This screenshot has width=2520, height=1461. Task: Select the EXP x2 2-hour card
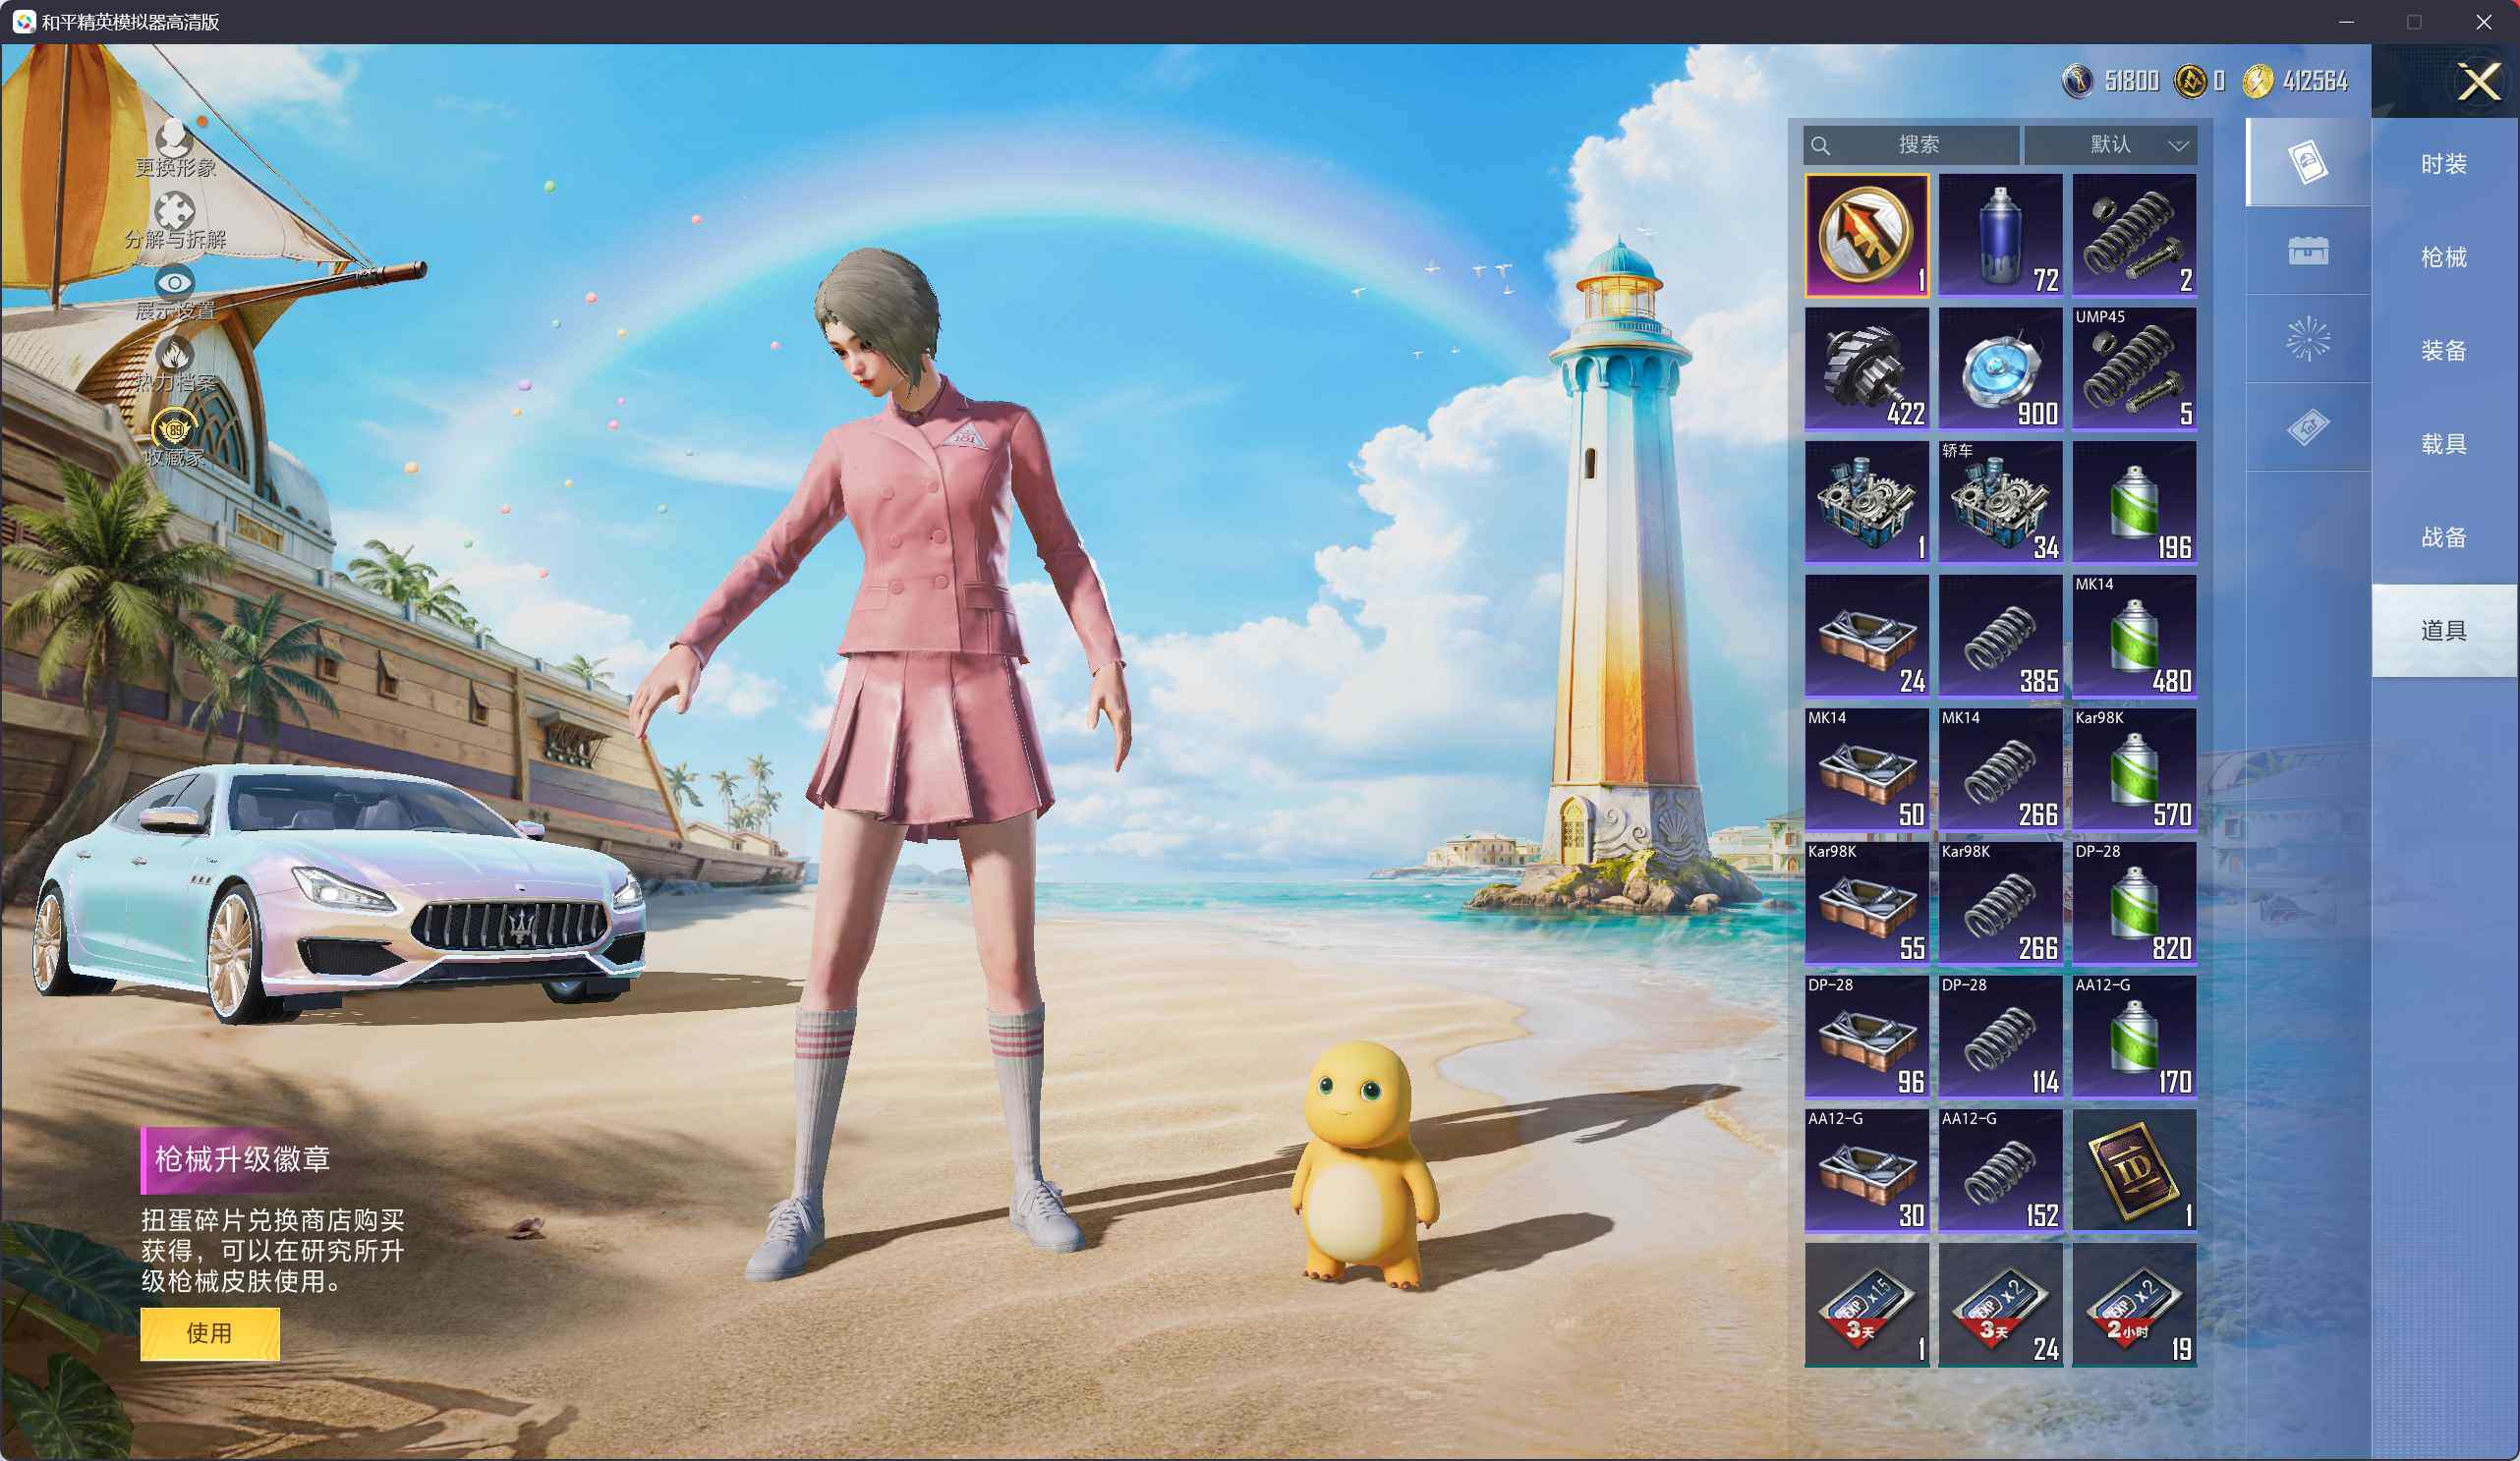[x=2134, y=1305]
